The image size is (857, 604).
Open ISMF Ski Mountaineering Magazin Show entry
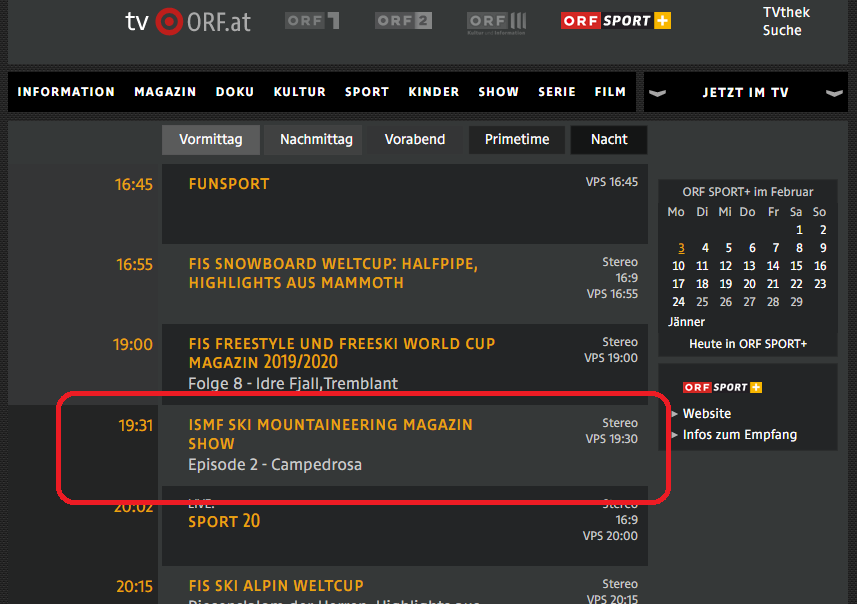[330, 434]
